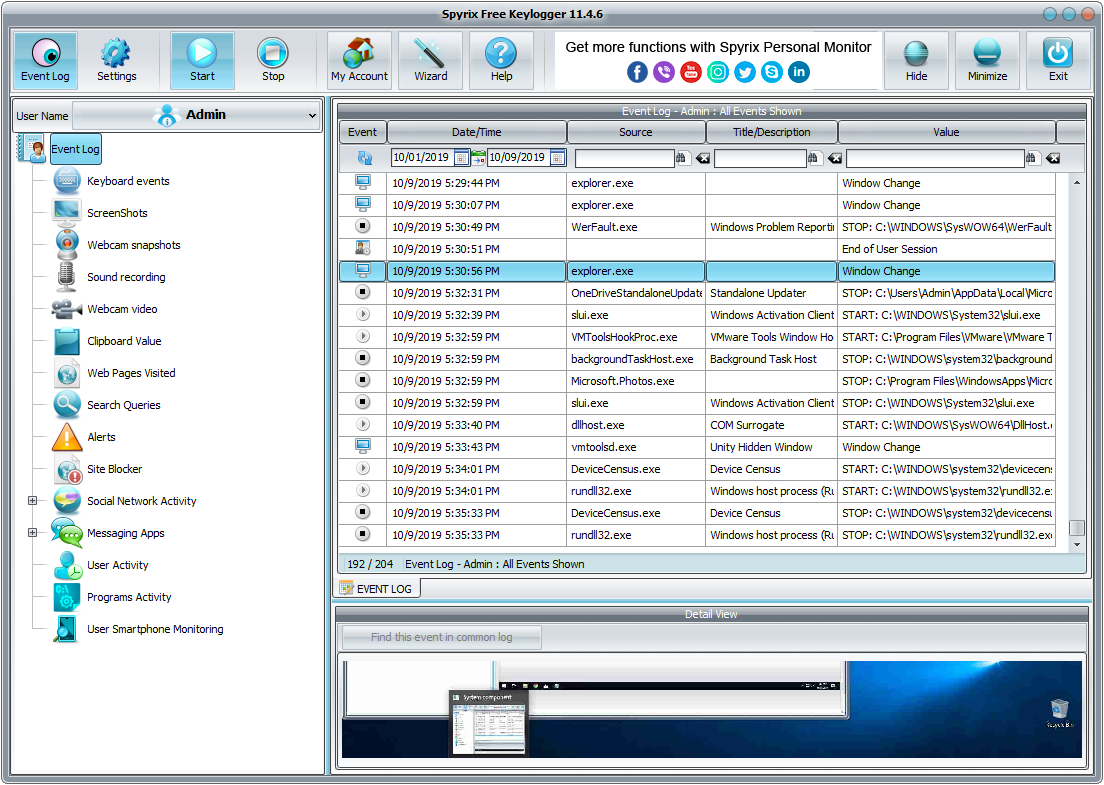Open the Viber icon link
The image size is (1104, 785).
(x=664, y=72)
